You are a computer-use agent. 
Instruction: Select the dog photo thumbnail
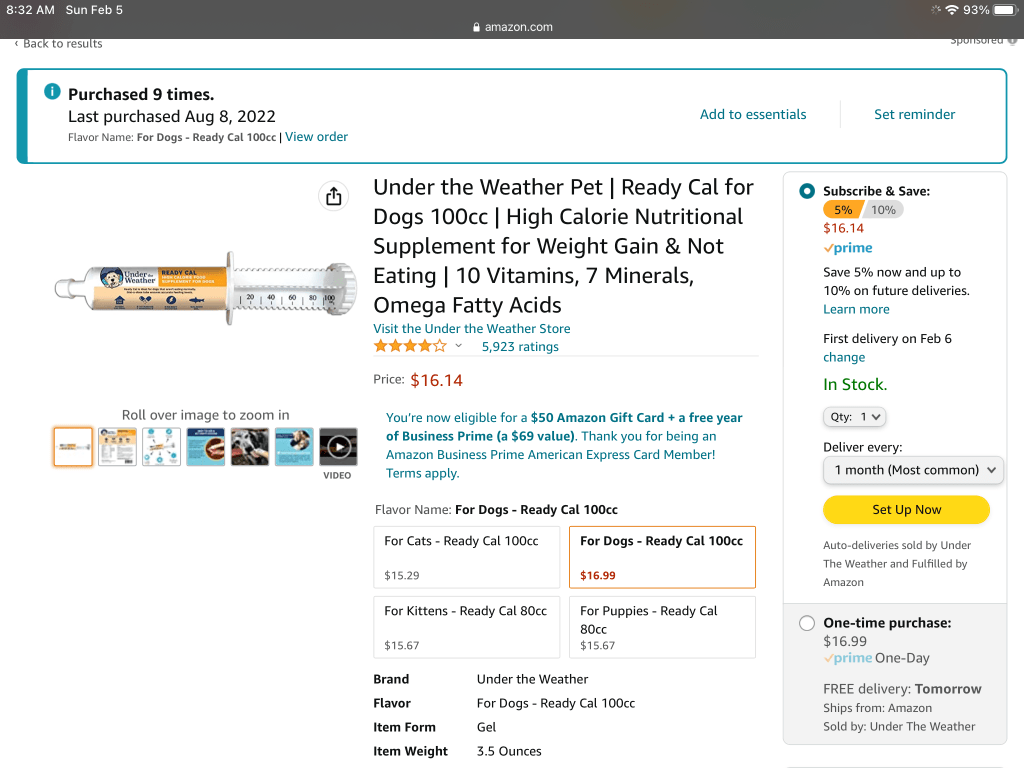(250, 447)
